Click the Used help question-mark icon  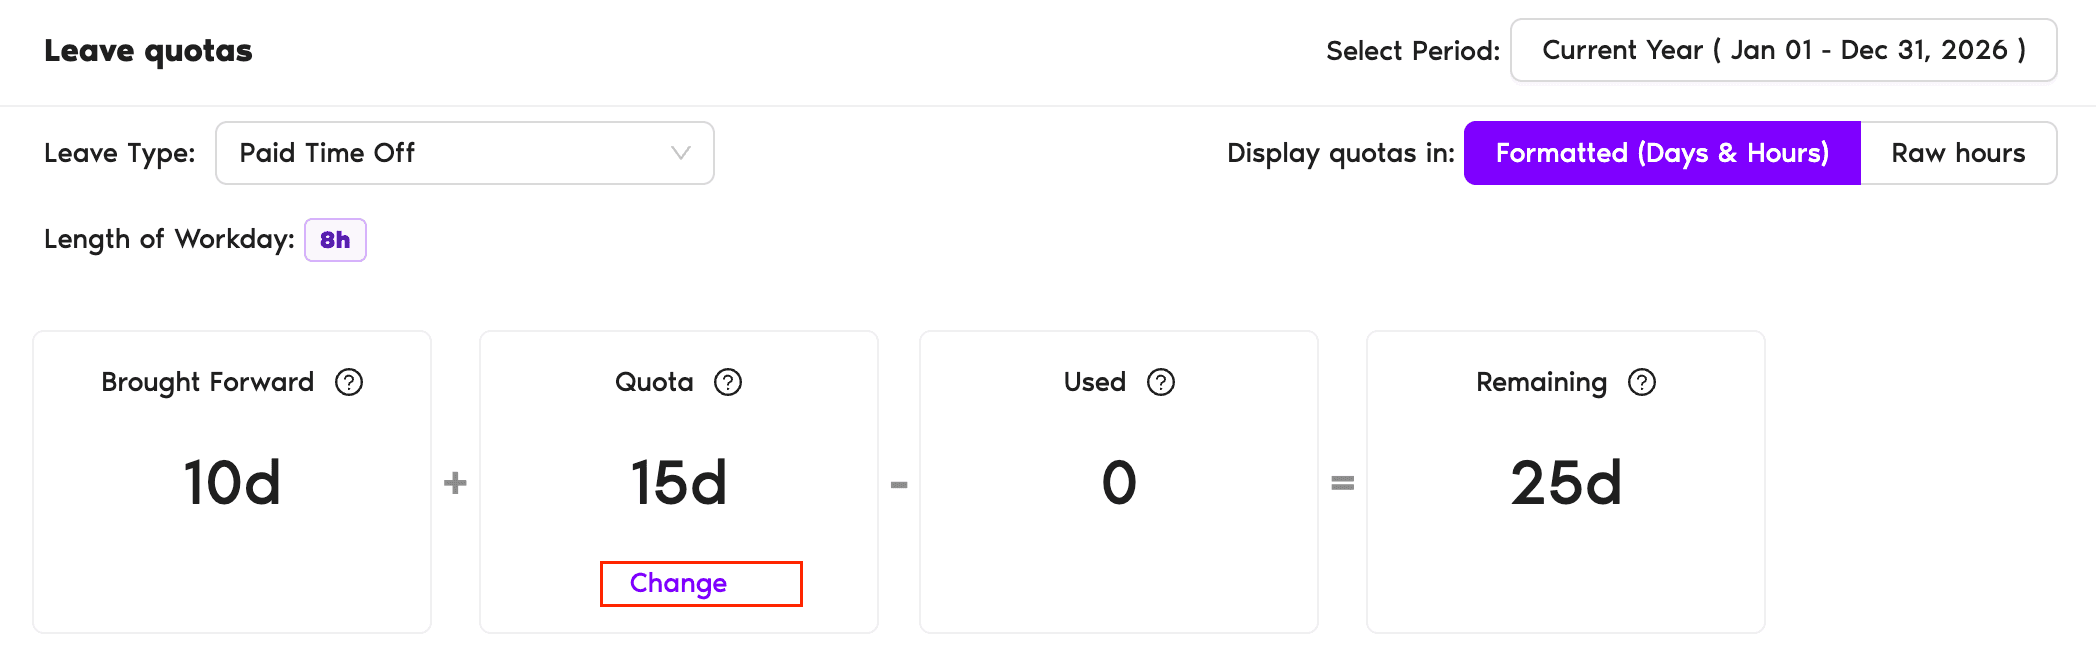[x=1161, y=382]
